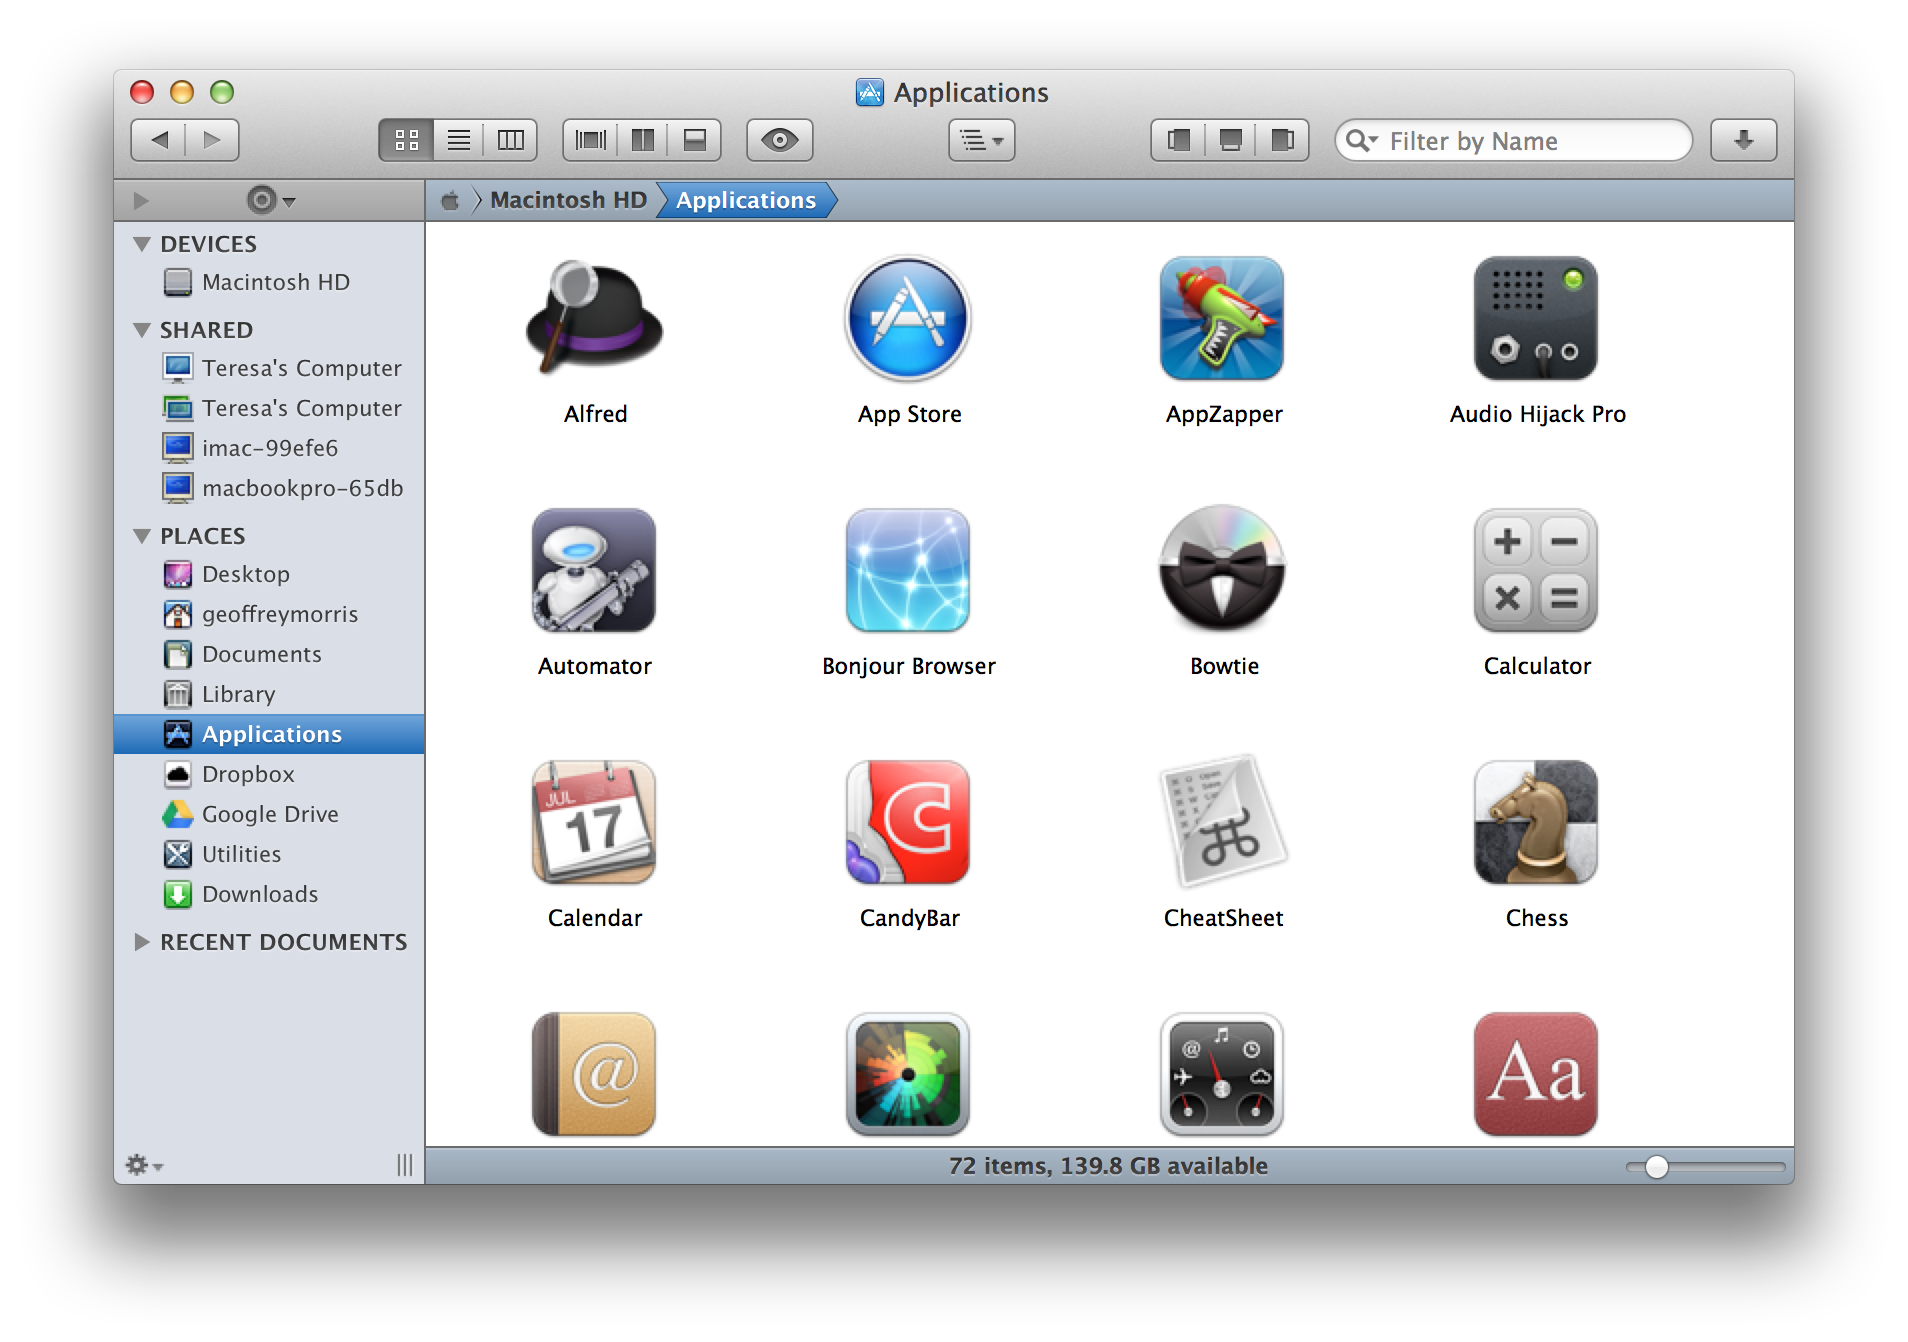Open the Quick Look eye icon
This screenshot has height=1342, width=1908.
coord(780,140)
